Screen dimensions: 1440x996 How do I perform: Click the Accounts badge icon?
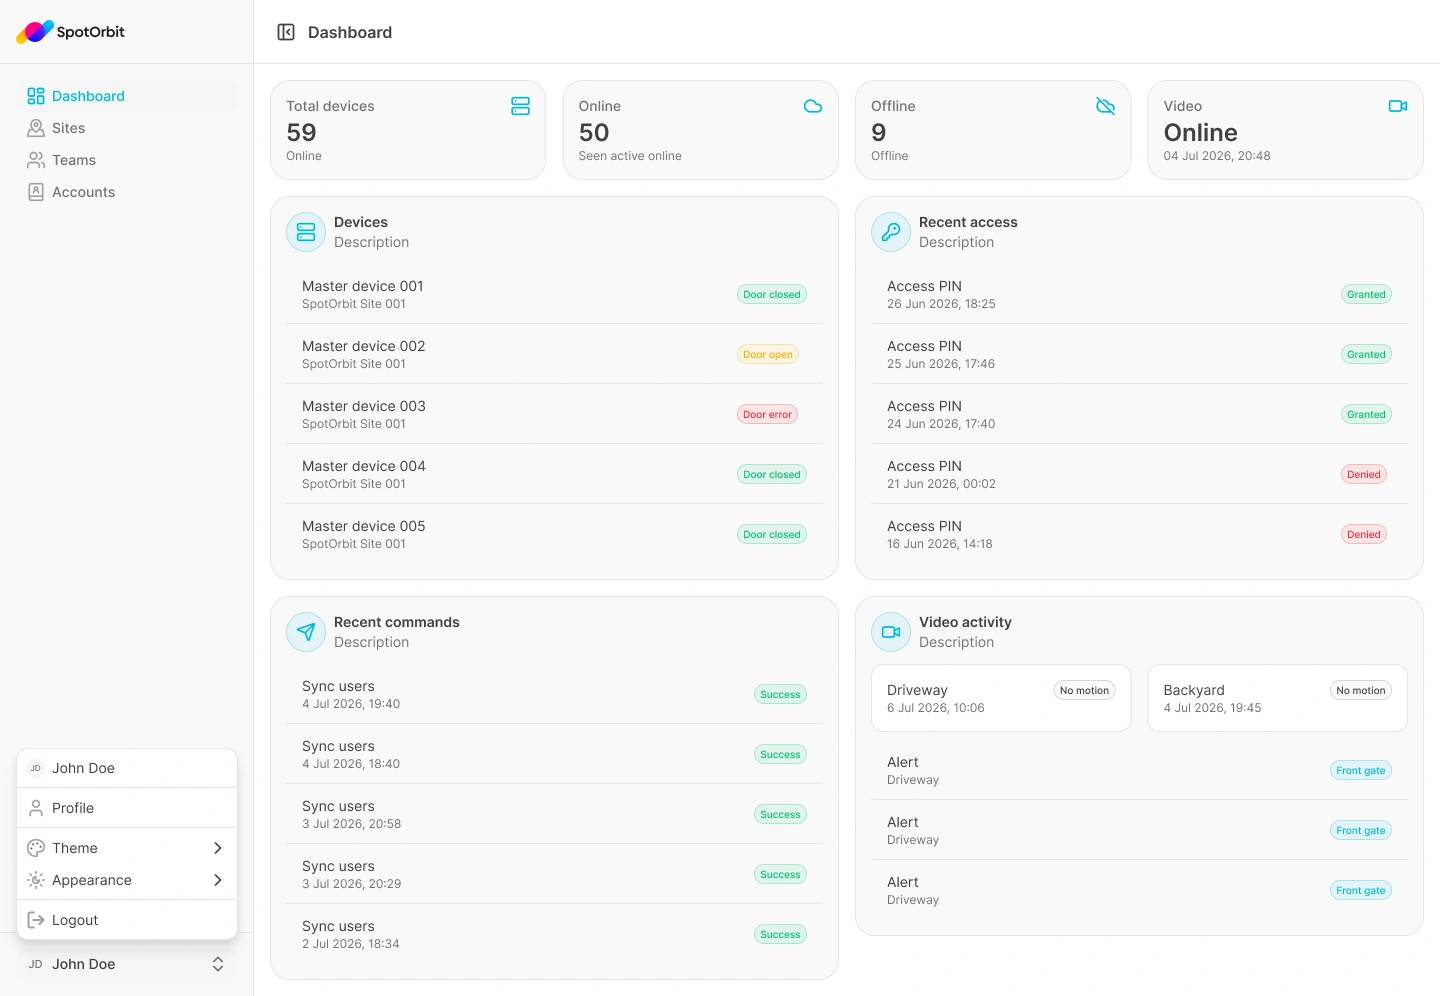coord(36,192)
